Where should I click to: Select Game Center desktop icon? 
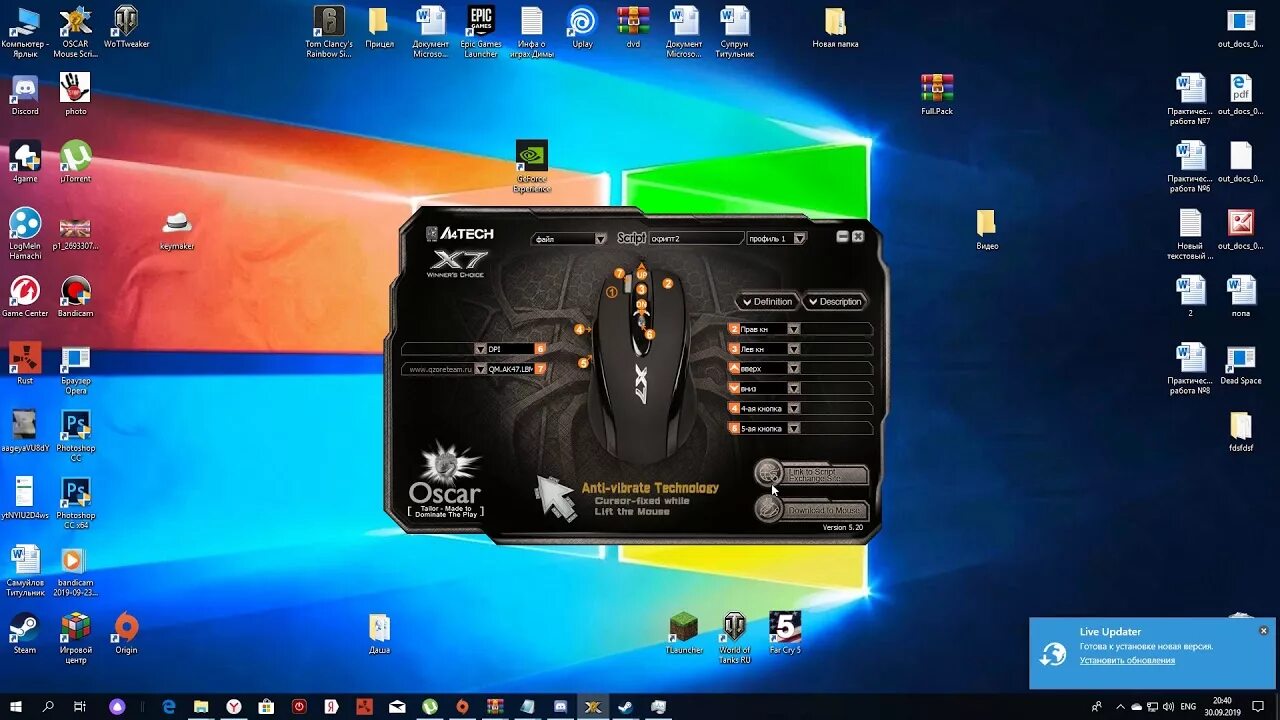click(x=25, y=297)
